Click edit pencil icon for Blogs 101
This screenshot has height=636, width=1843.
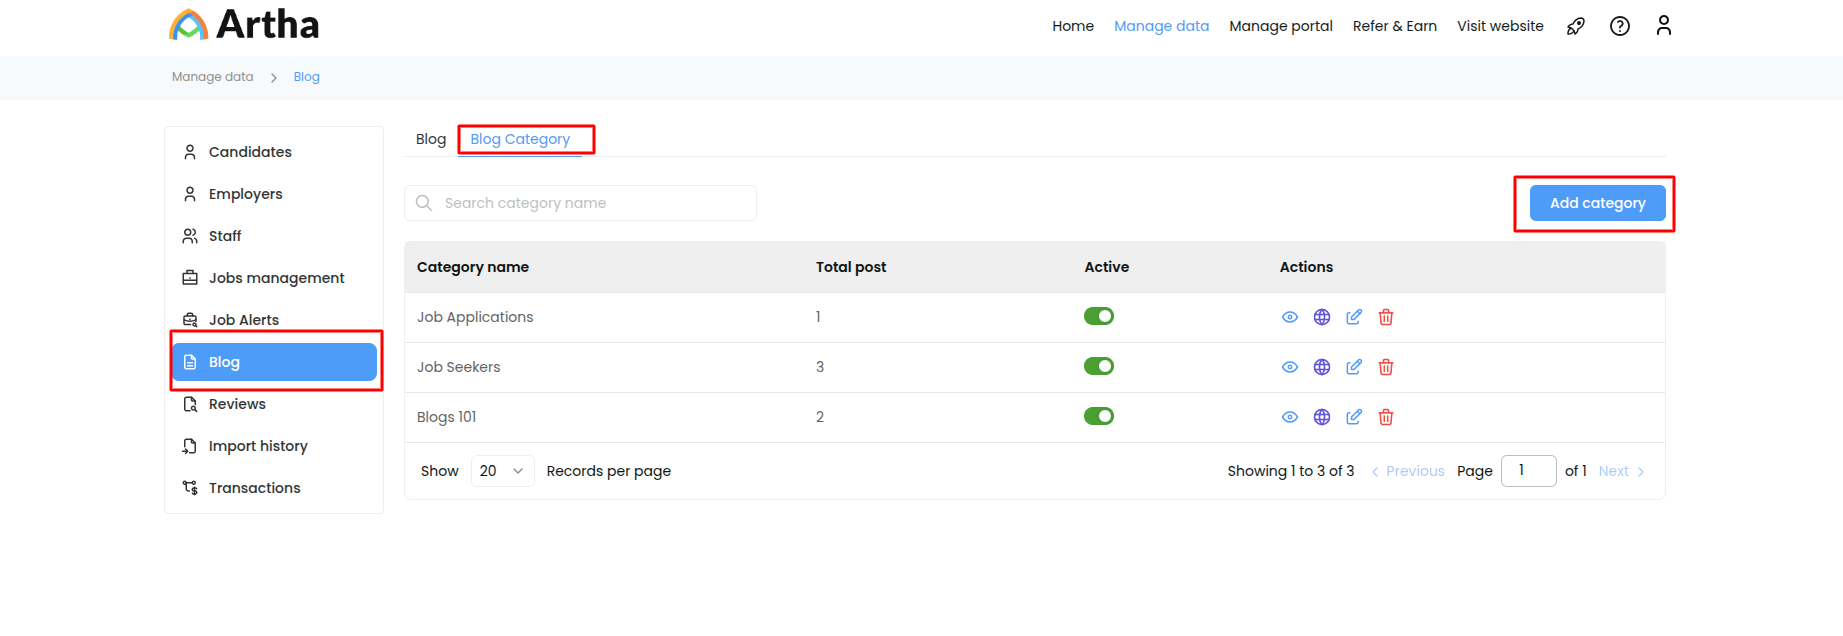(x=1354, y=417)
